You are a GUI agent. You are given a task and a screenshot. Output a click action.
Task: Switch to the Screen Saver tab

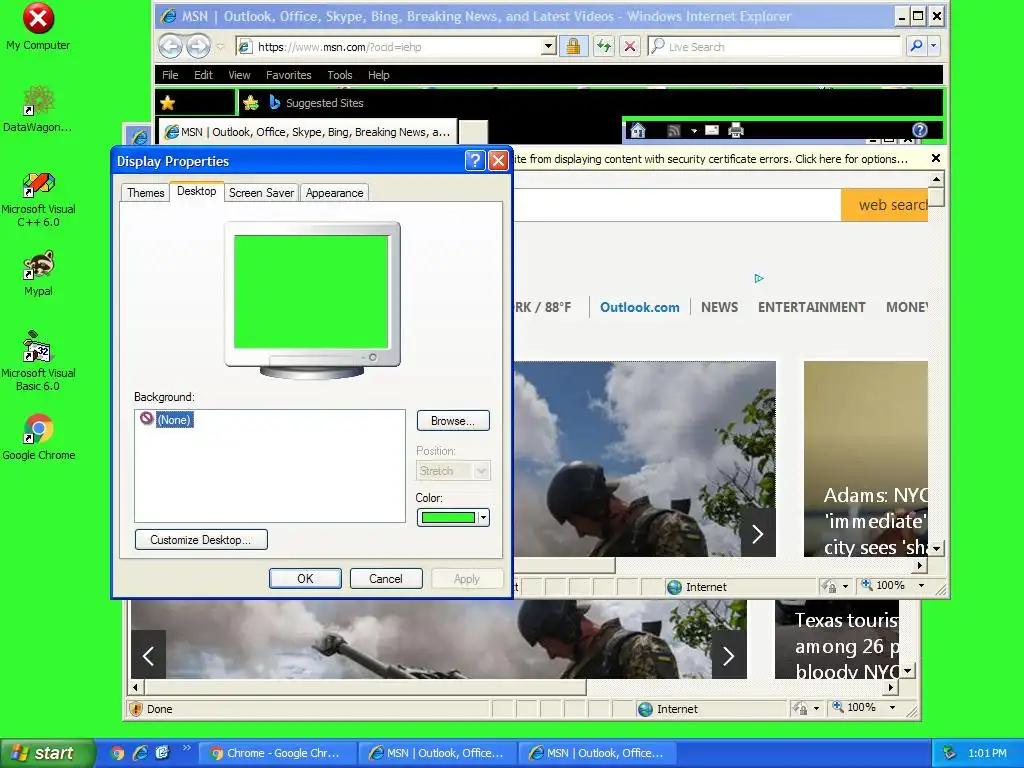pyautogui.click(x=261, y=193)
